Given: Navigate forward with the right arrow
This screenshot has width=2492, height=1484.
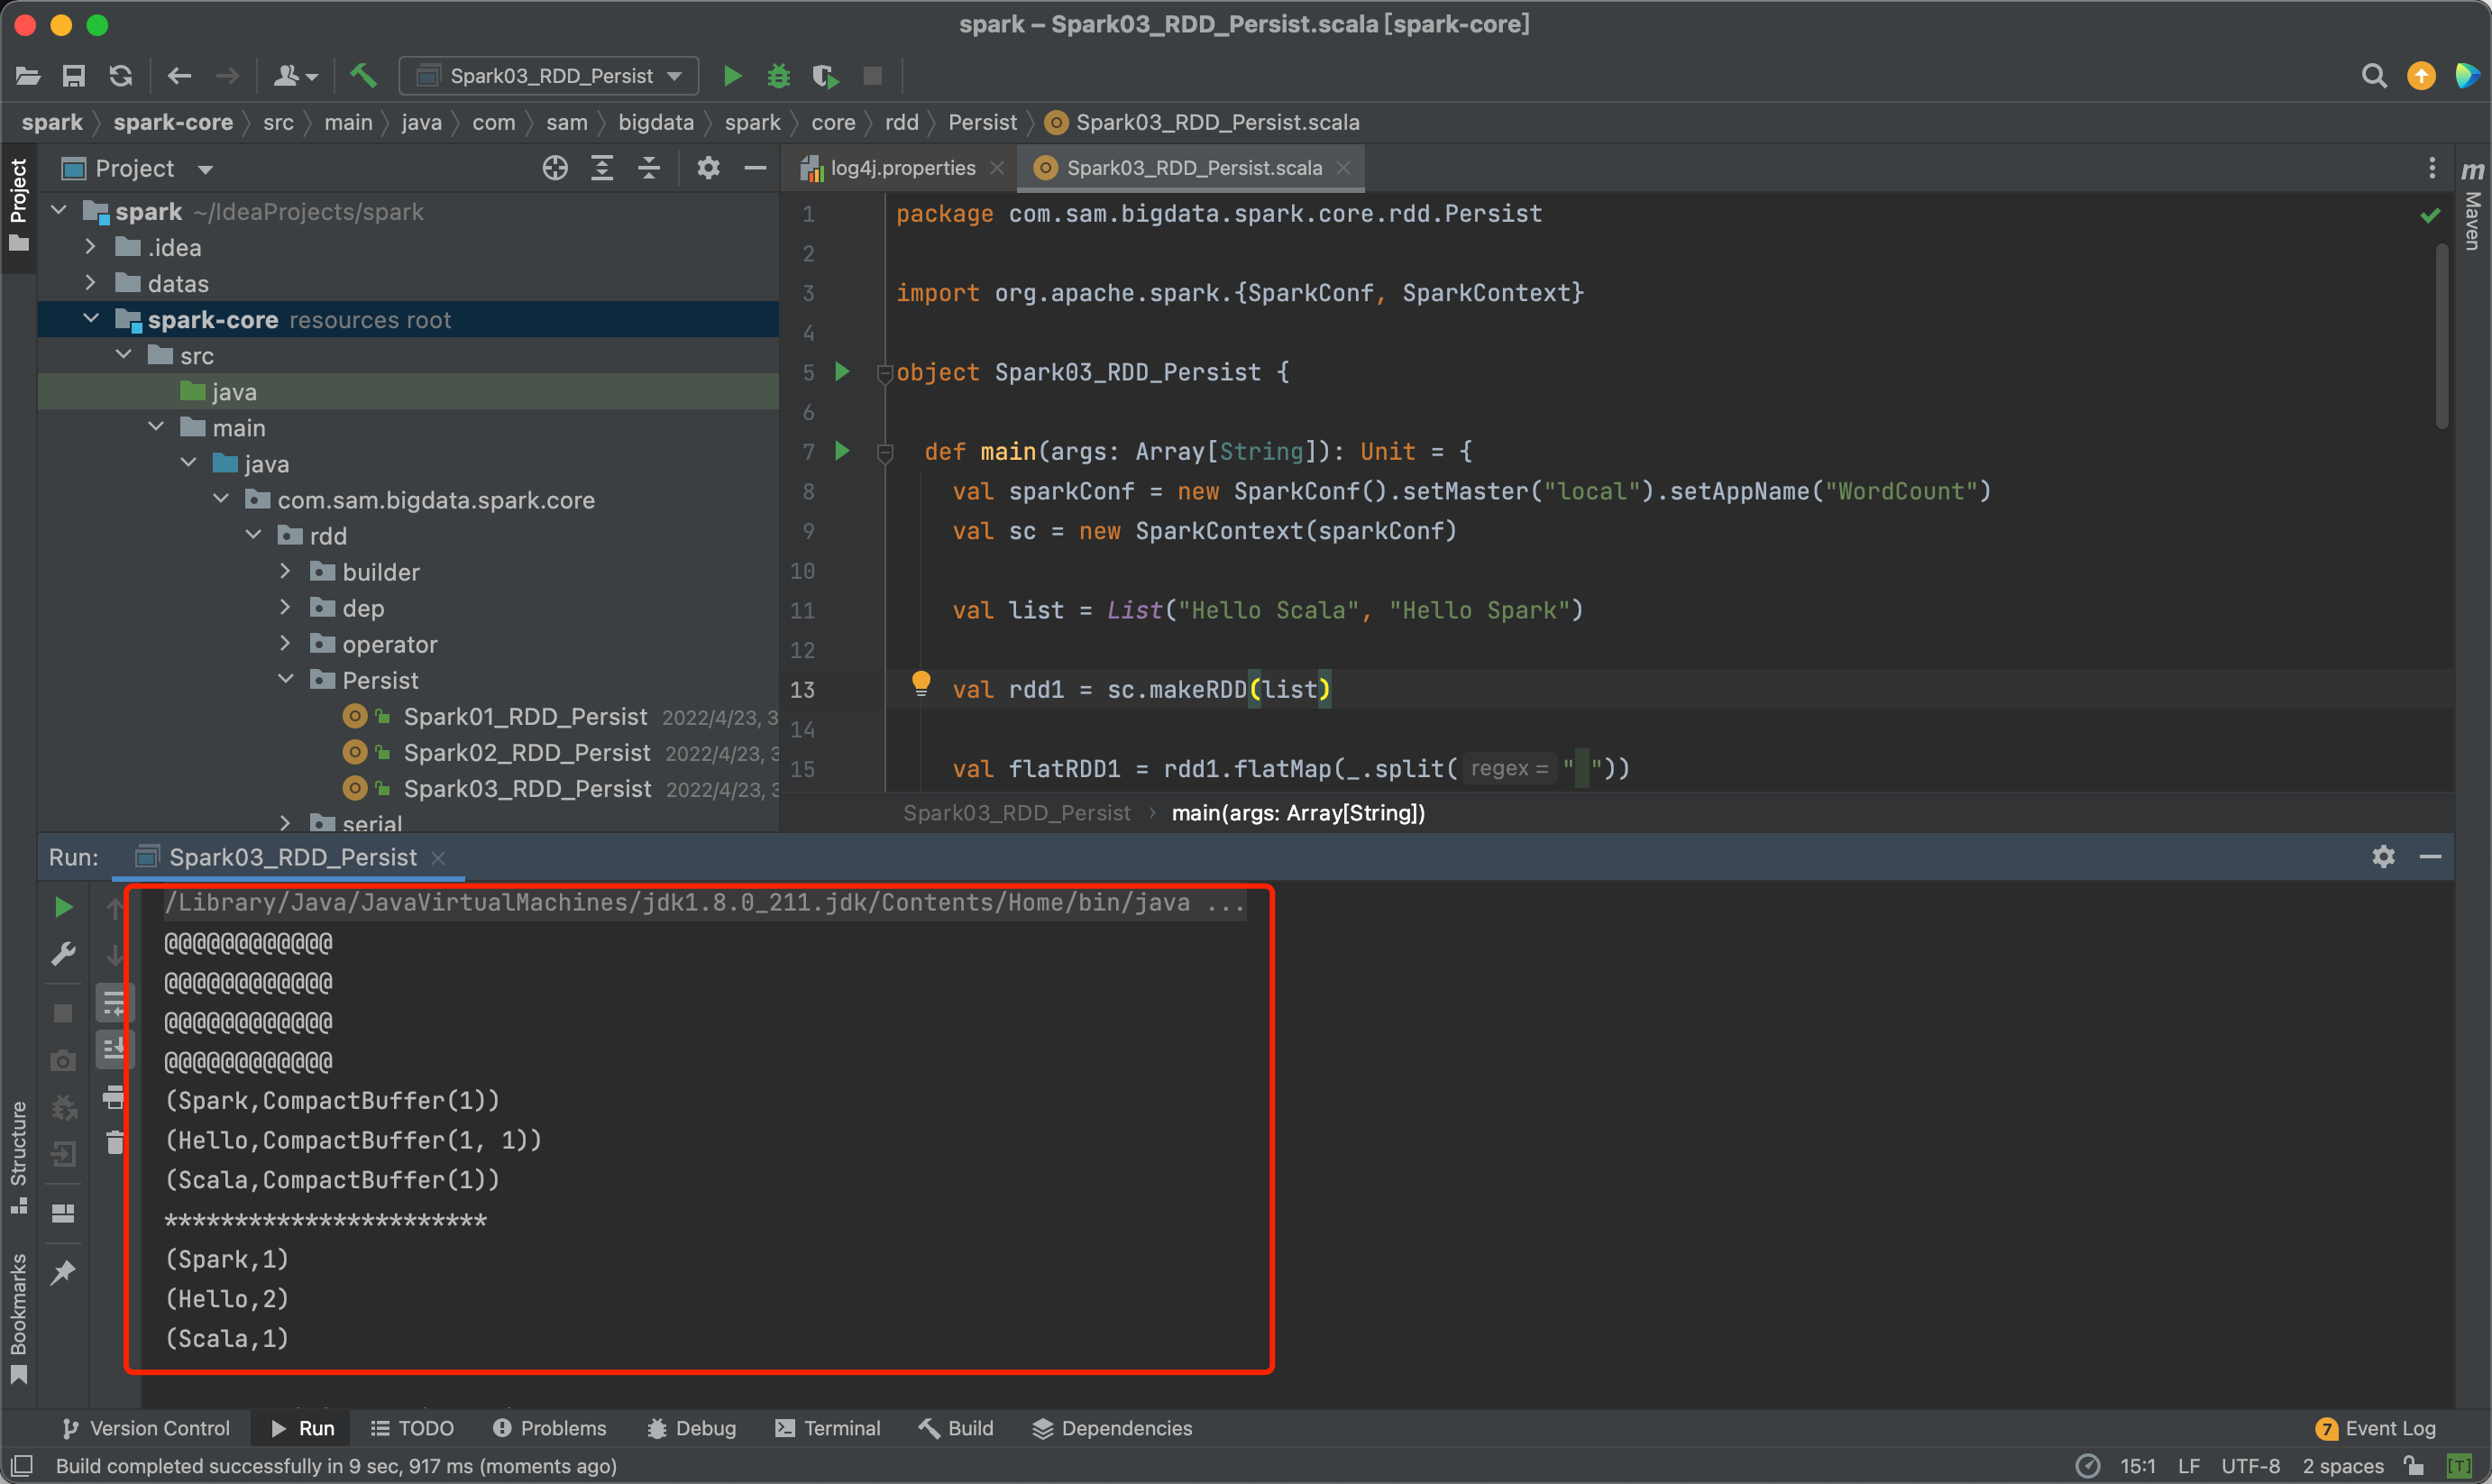Looking at the screenshot, I should [228, 76].
